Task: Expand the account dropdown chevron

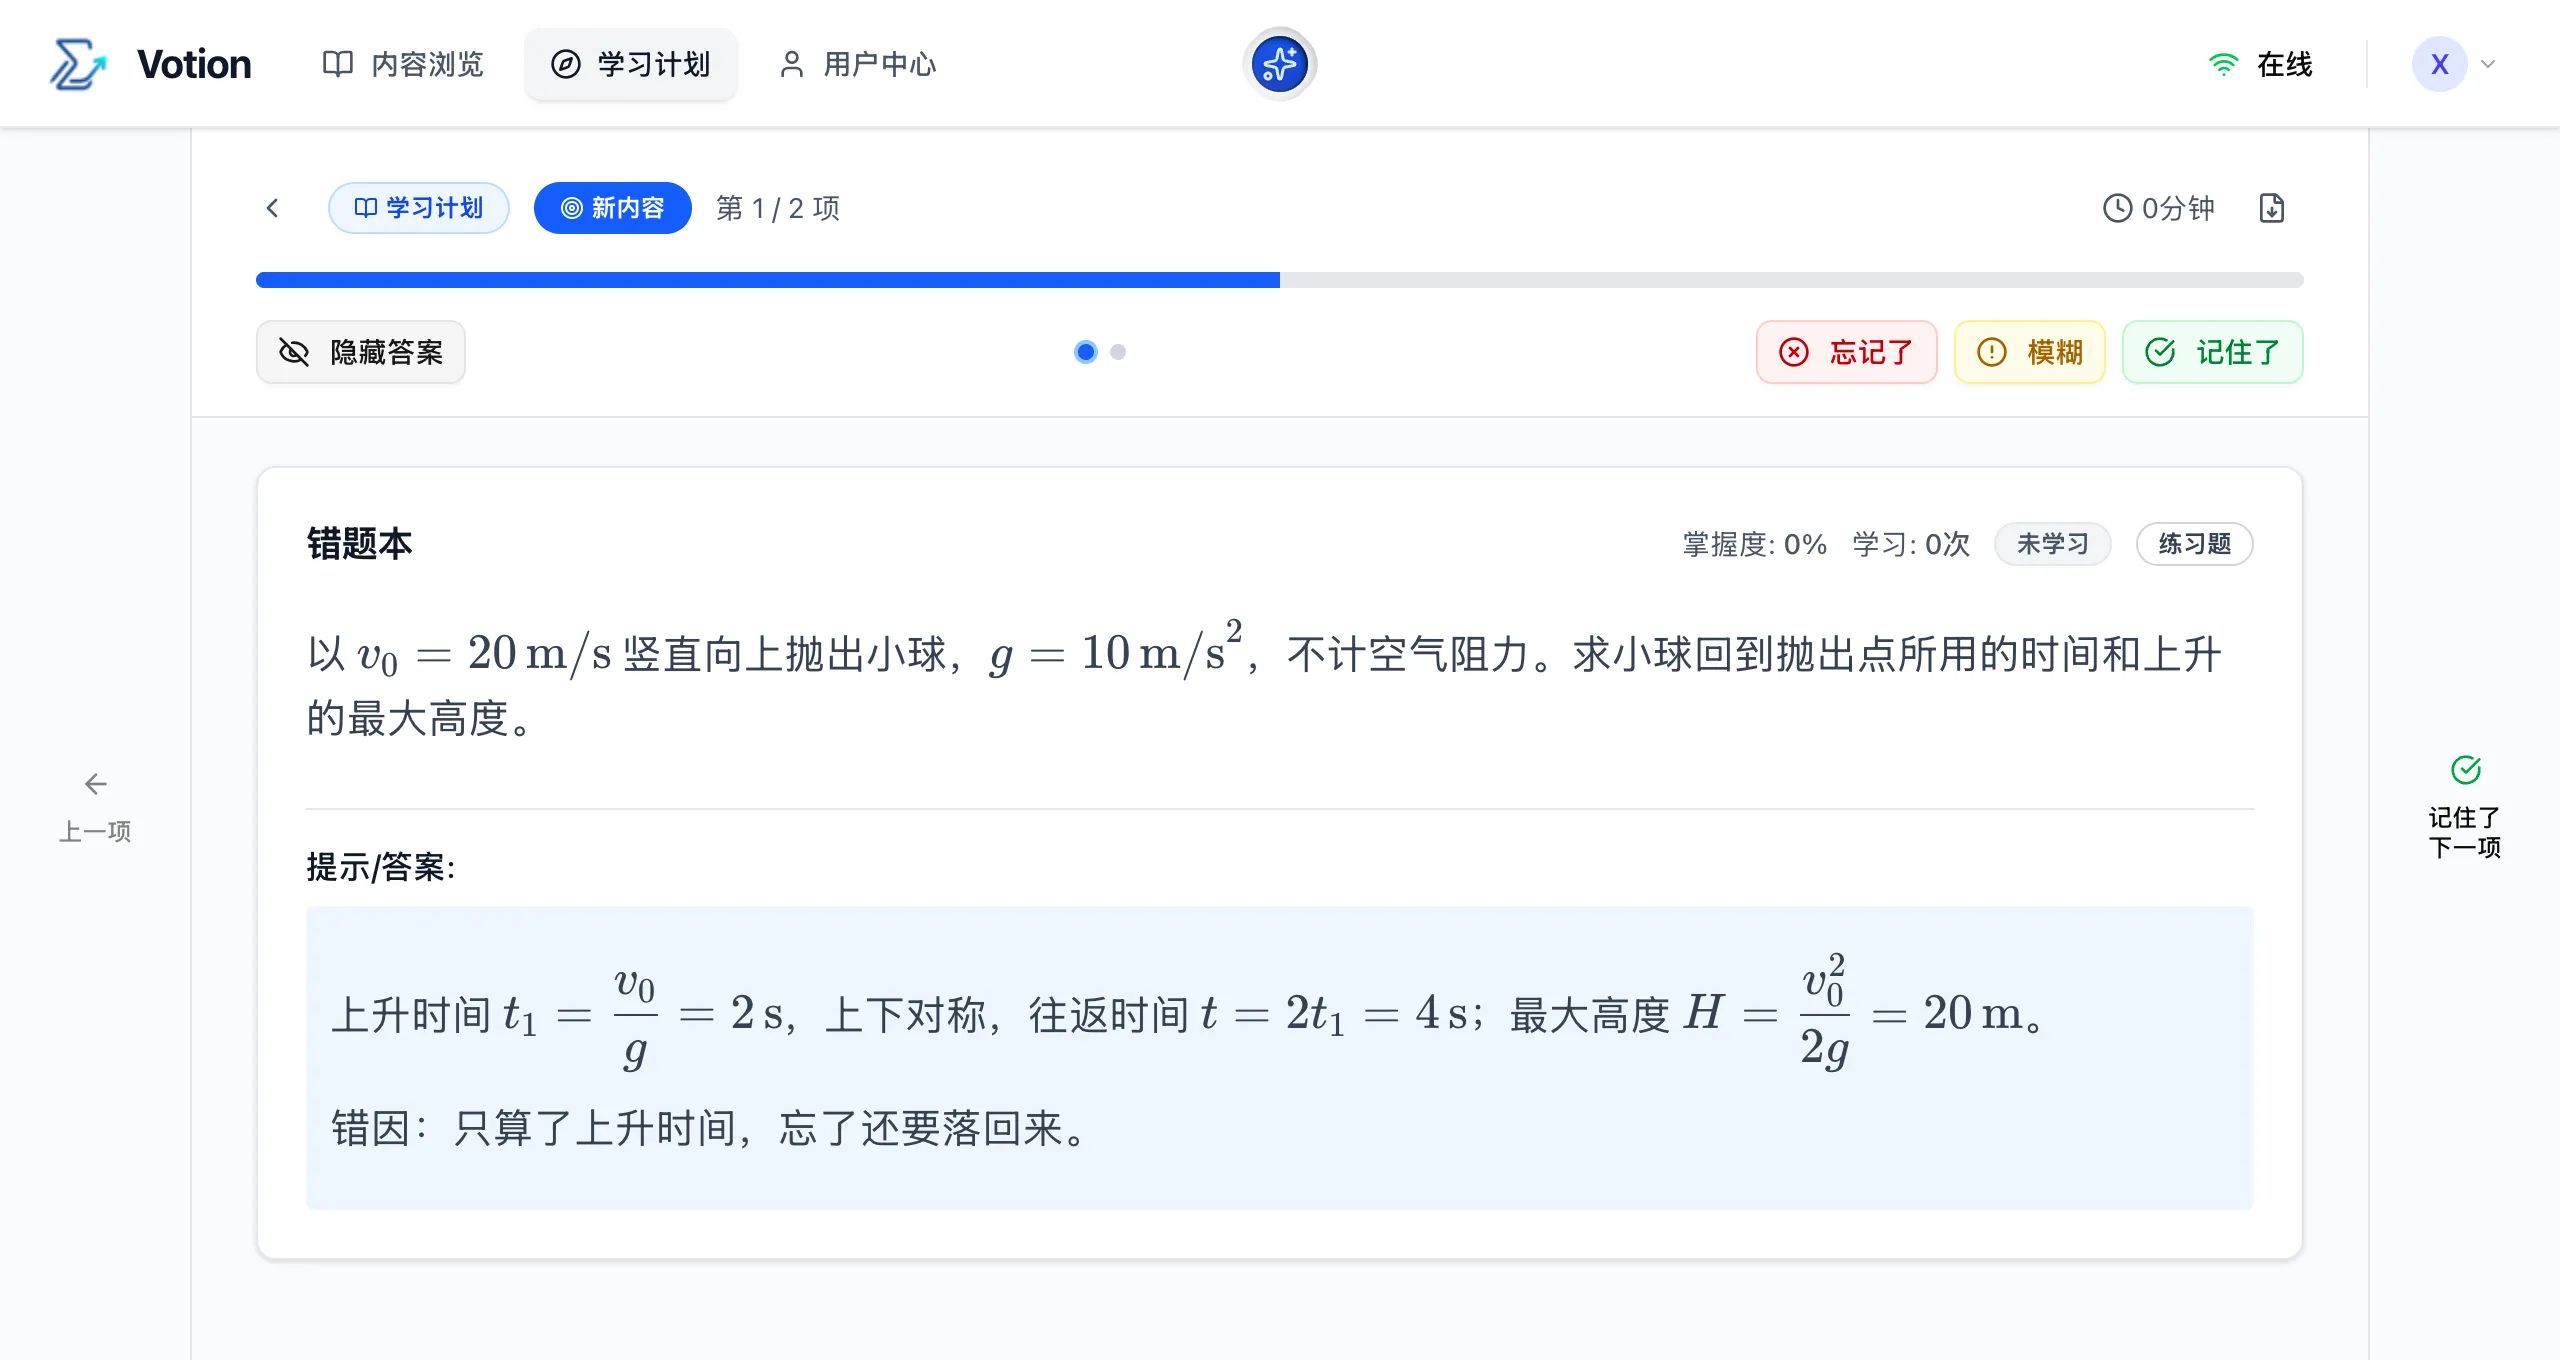Action: 2489,64
